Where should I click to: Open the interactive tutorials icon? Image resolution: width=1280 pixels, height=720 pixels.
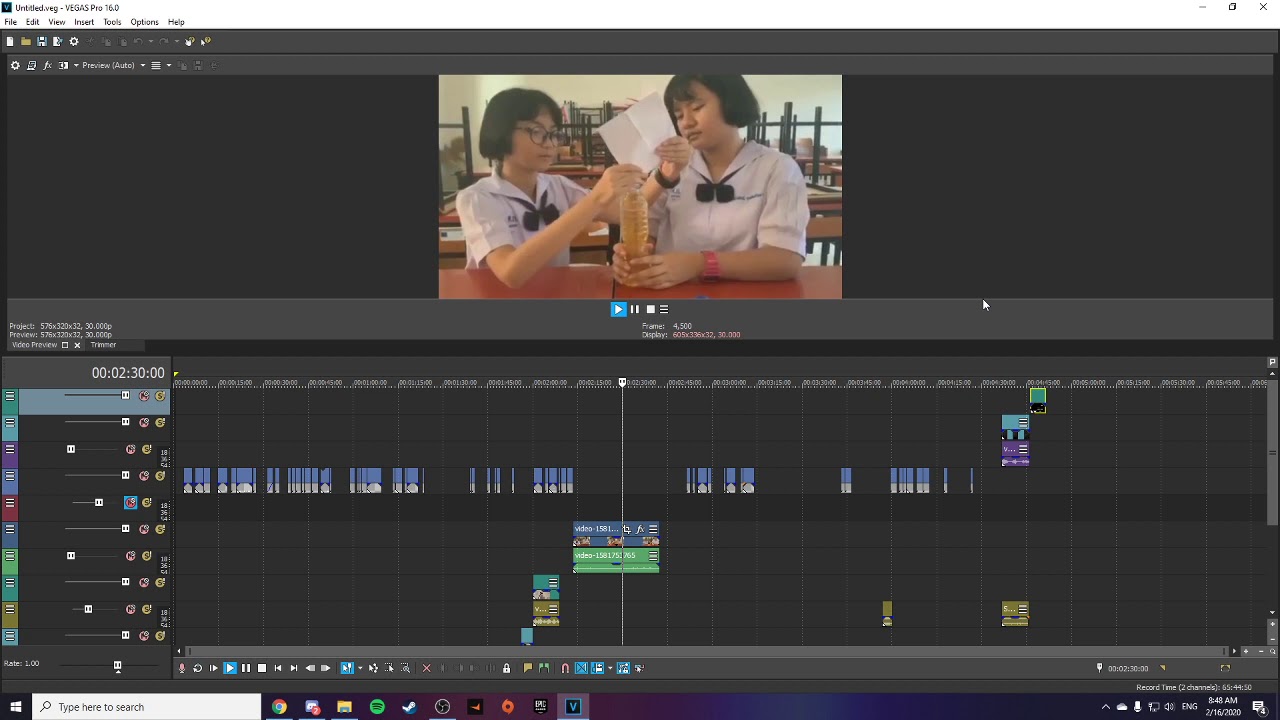[x=189, y=41]
